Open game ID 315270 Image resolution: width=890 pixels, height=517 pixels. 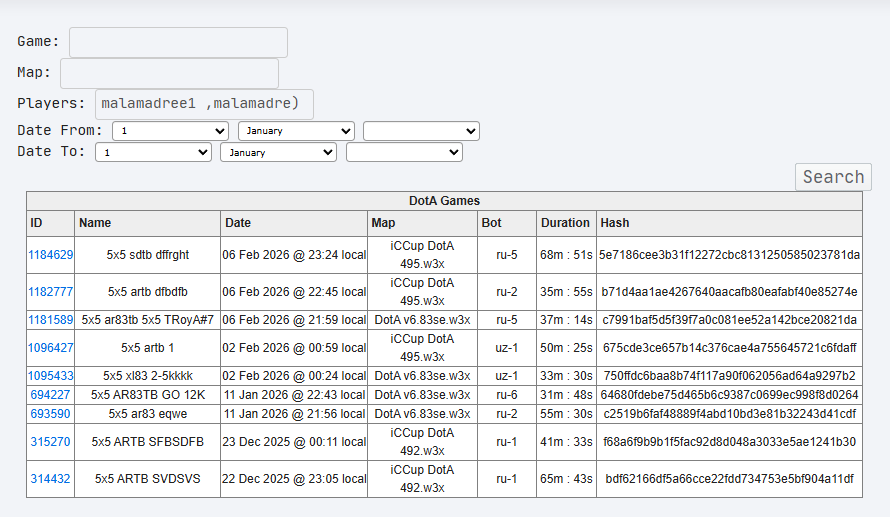click(x=51, y=442)
